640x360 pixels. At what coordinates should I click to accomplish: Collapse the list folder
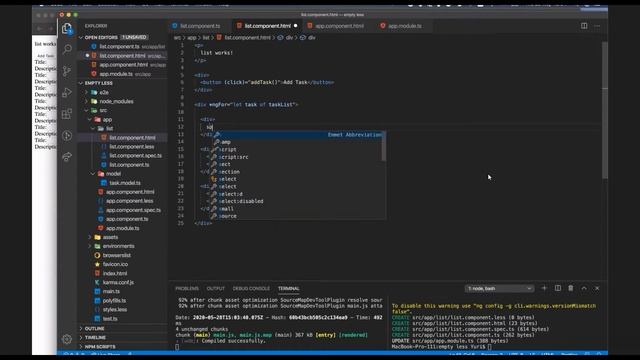coord(93,128)
